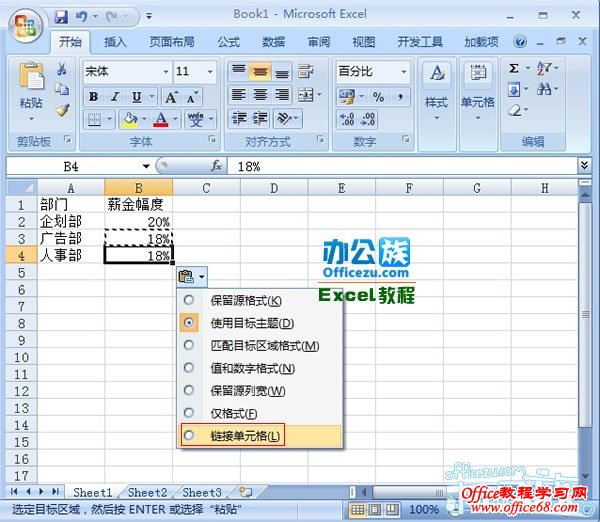600x522 pixels.
Task: Select the column B header
Action: 139,188
